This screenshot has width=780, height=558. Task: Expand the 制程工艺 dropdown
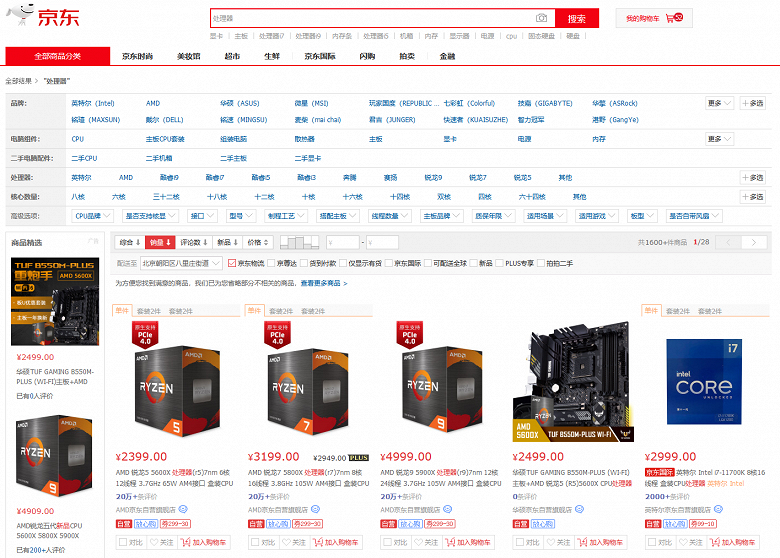coord(286,216)
